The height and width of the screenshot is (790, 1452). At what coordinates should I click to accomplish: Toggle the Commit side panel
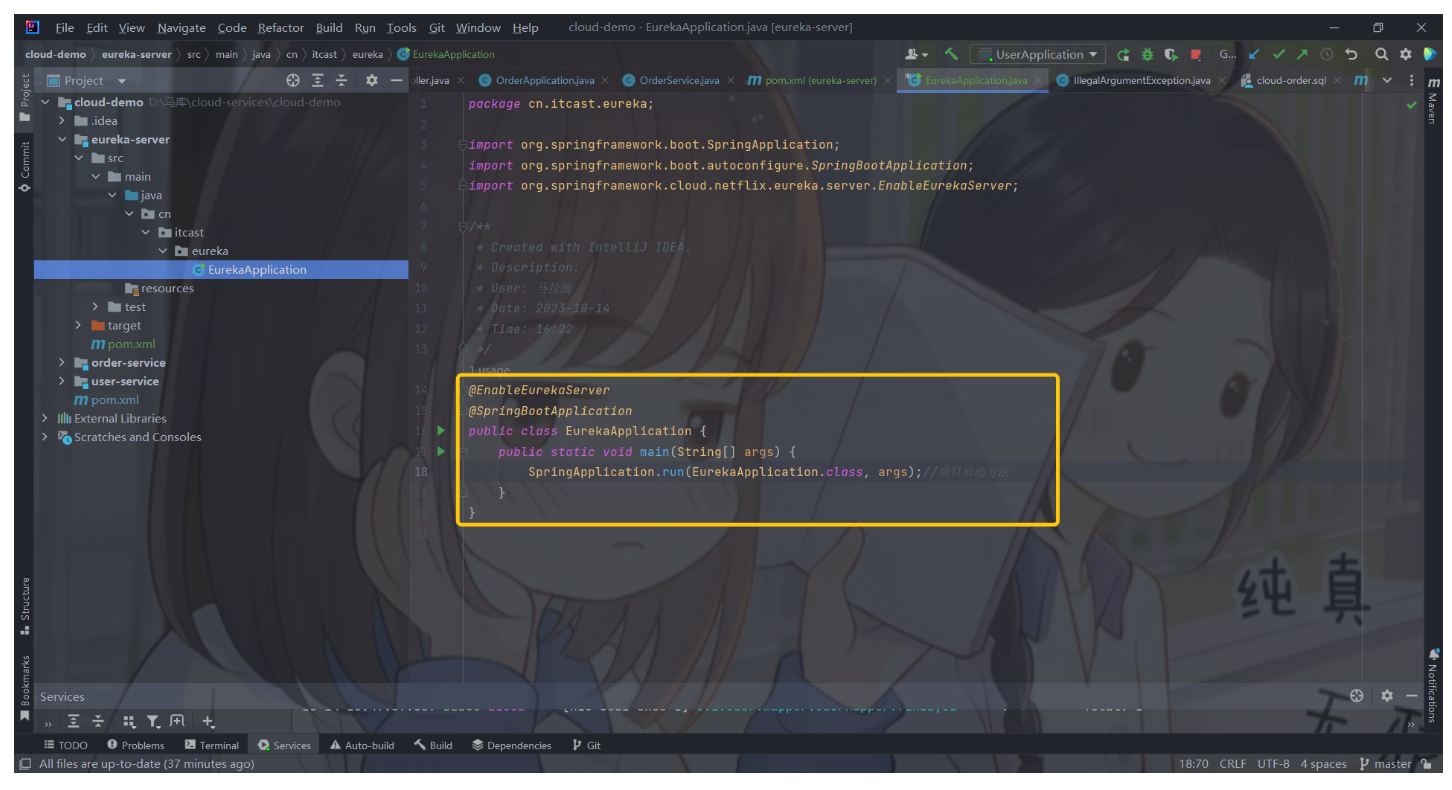25,166
